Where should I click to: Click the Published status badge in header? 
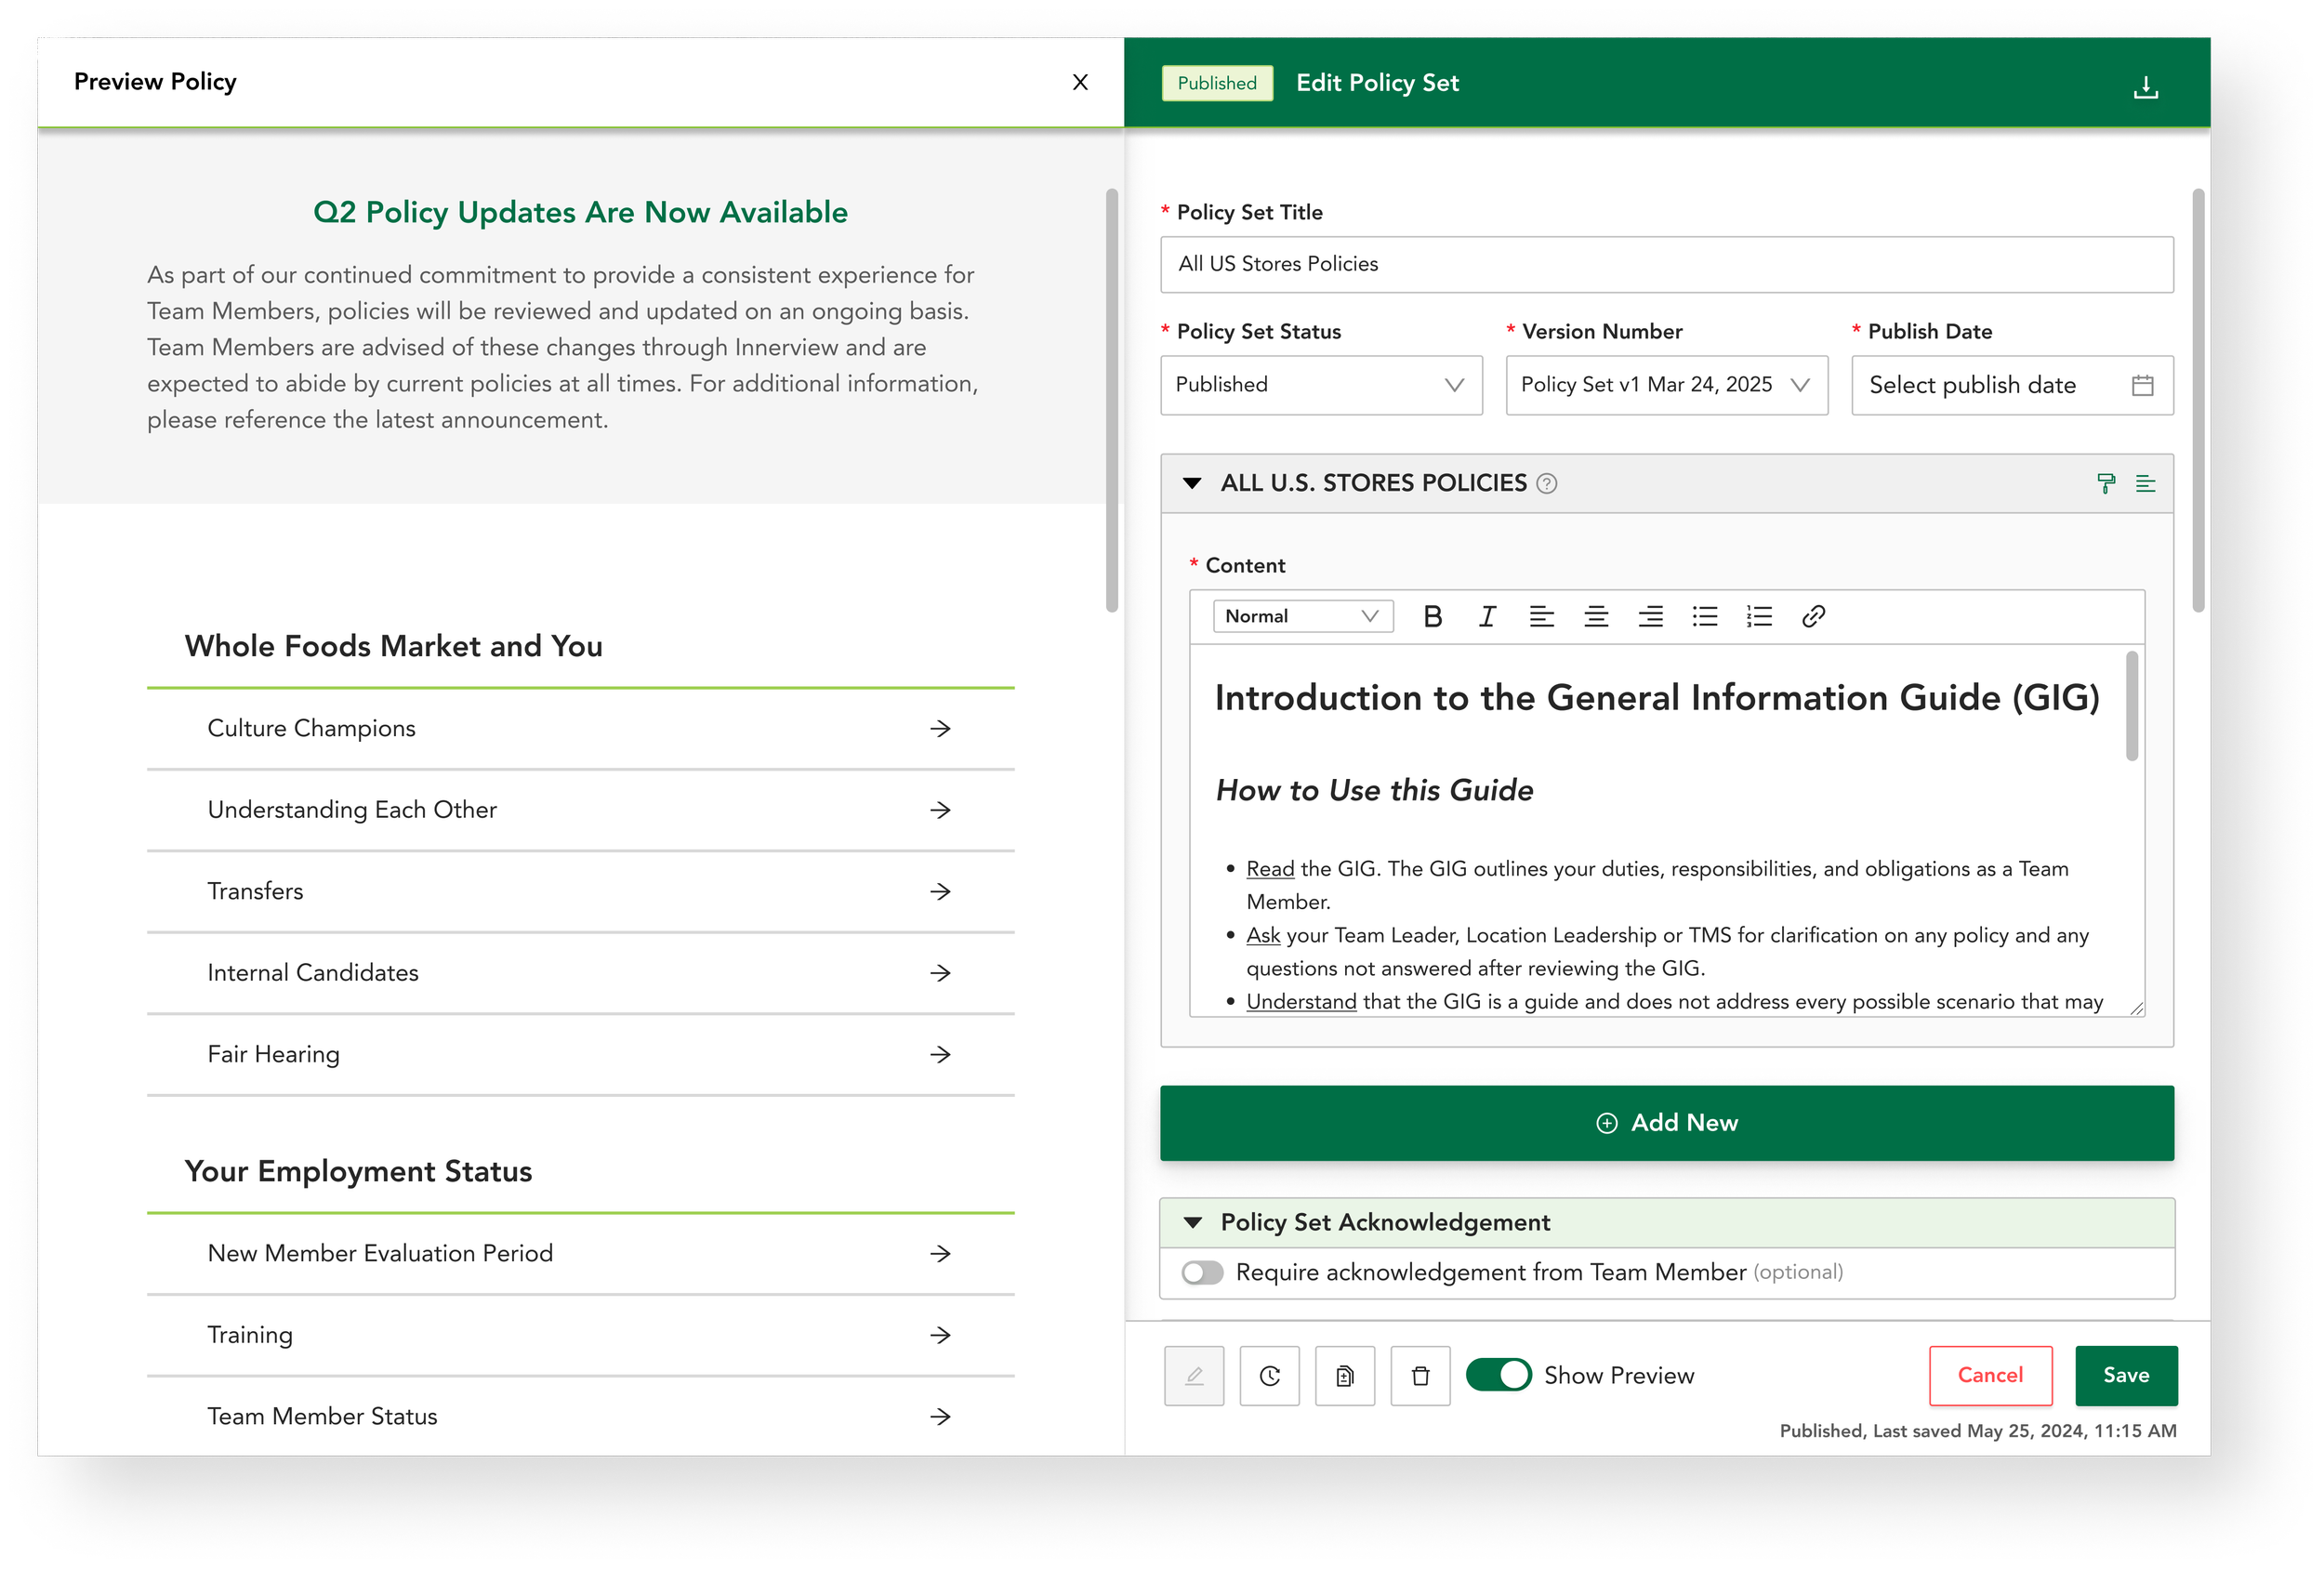[1216, 83]
